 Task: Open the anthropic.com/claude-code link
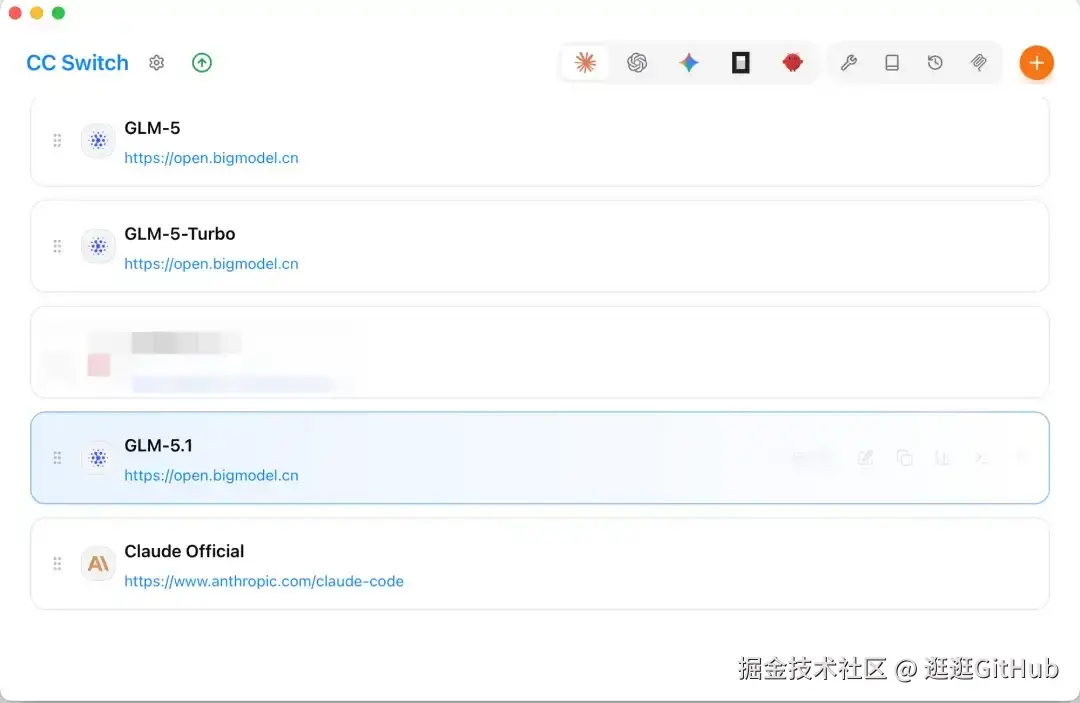click(x=264, y=581)
